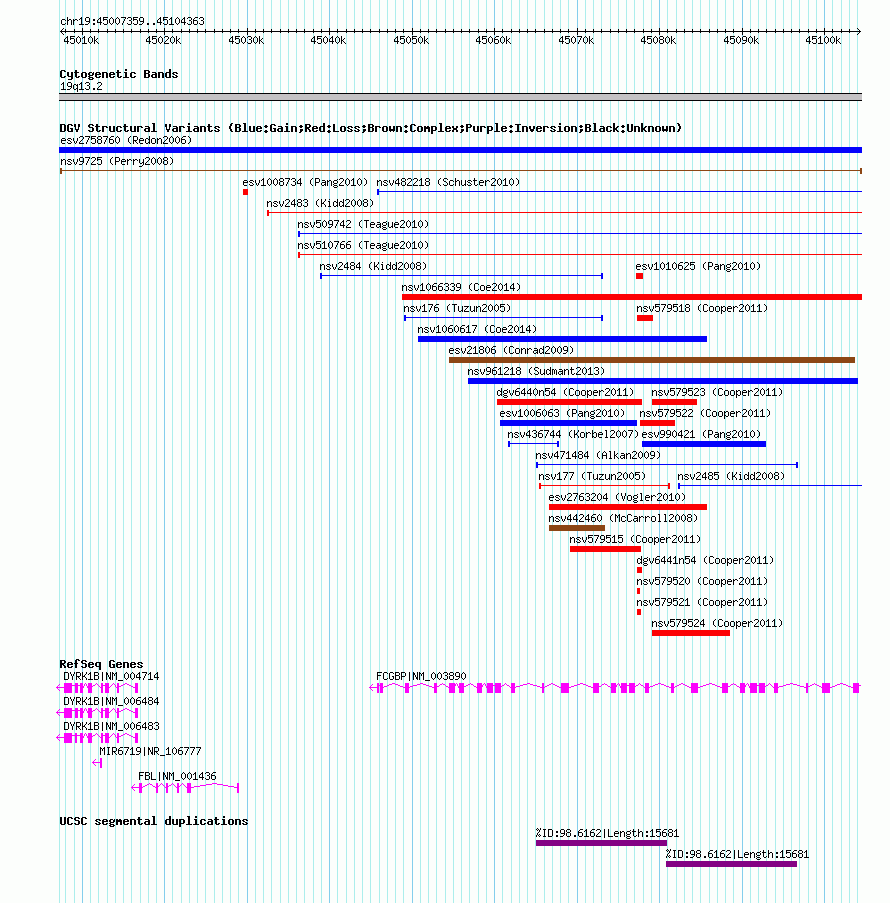Click the nsv579518 (Cooper2011) label
This screenshot has width=890, height=903.
tap(702, 309)
